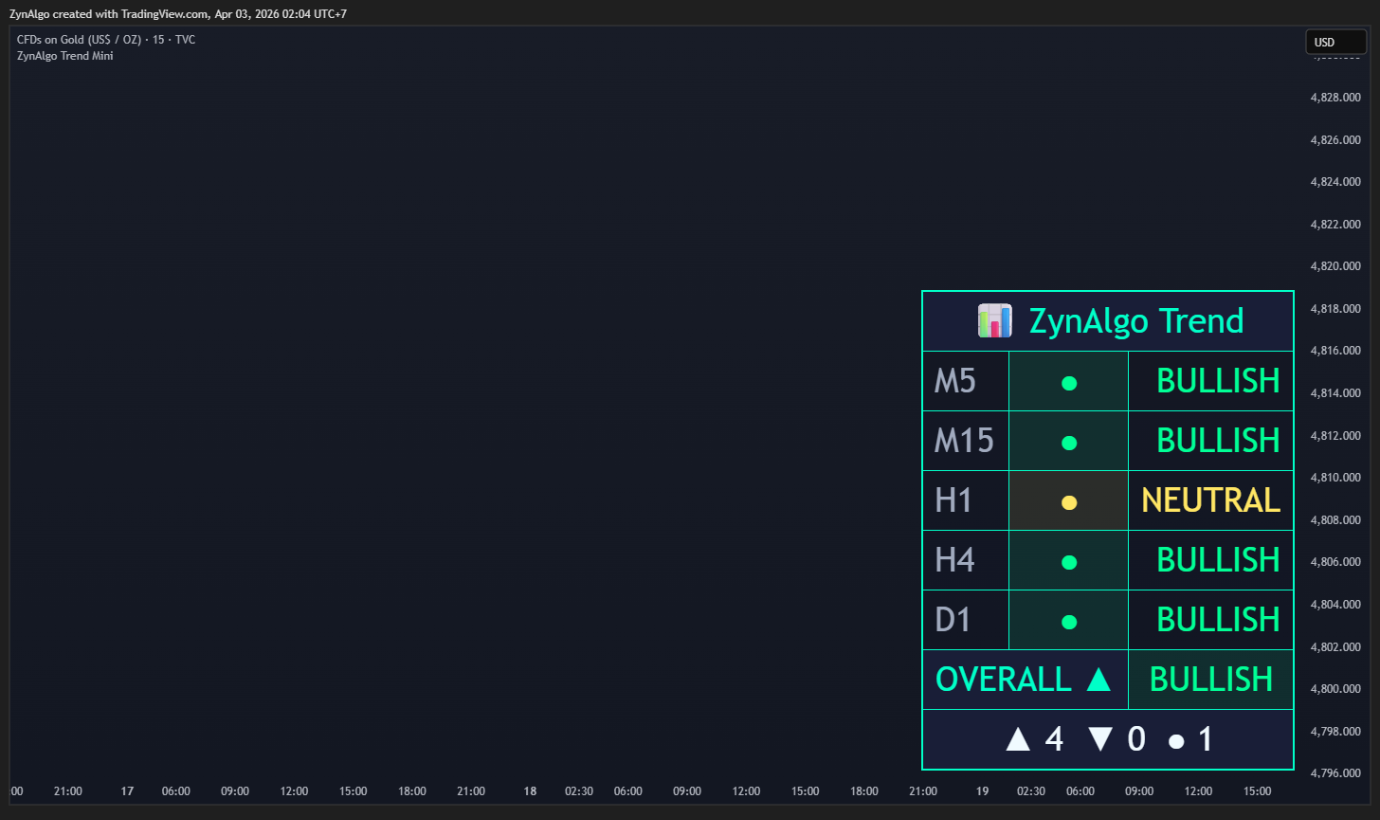Click the D1 timeframe label
The height and width of the screenshot is (820, 1380).
tap(953, 620)
